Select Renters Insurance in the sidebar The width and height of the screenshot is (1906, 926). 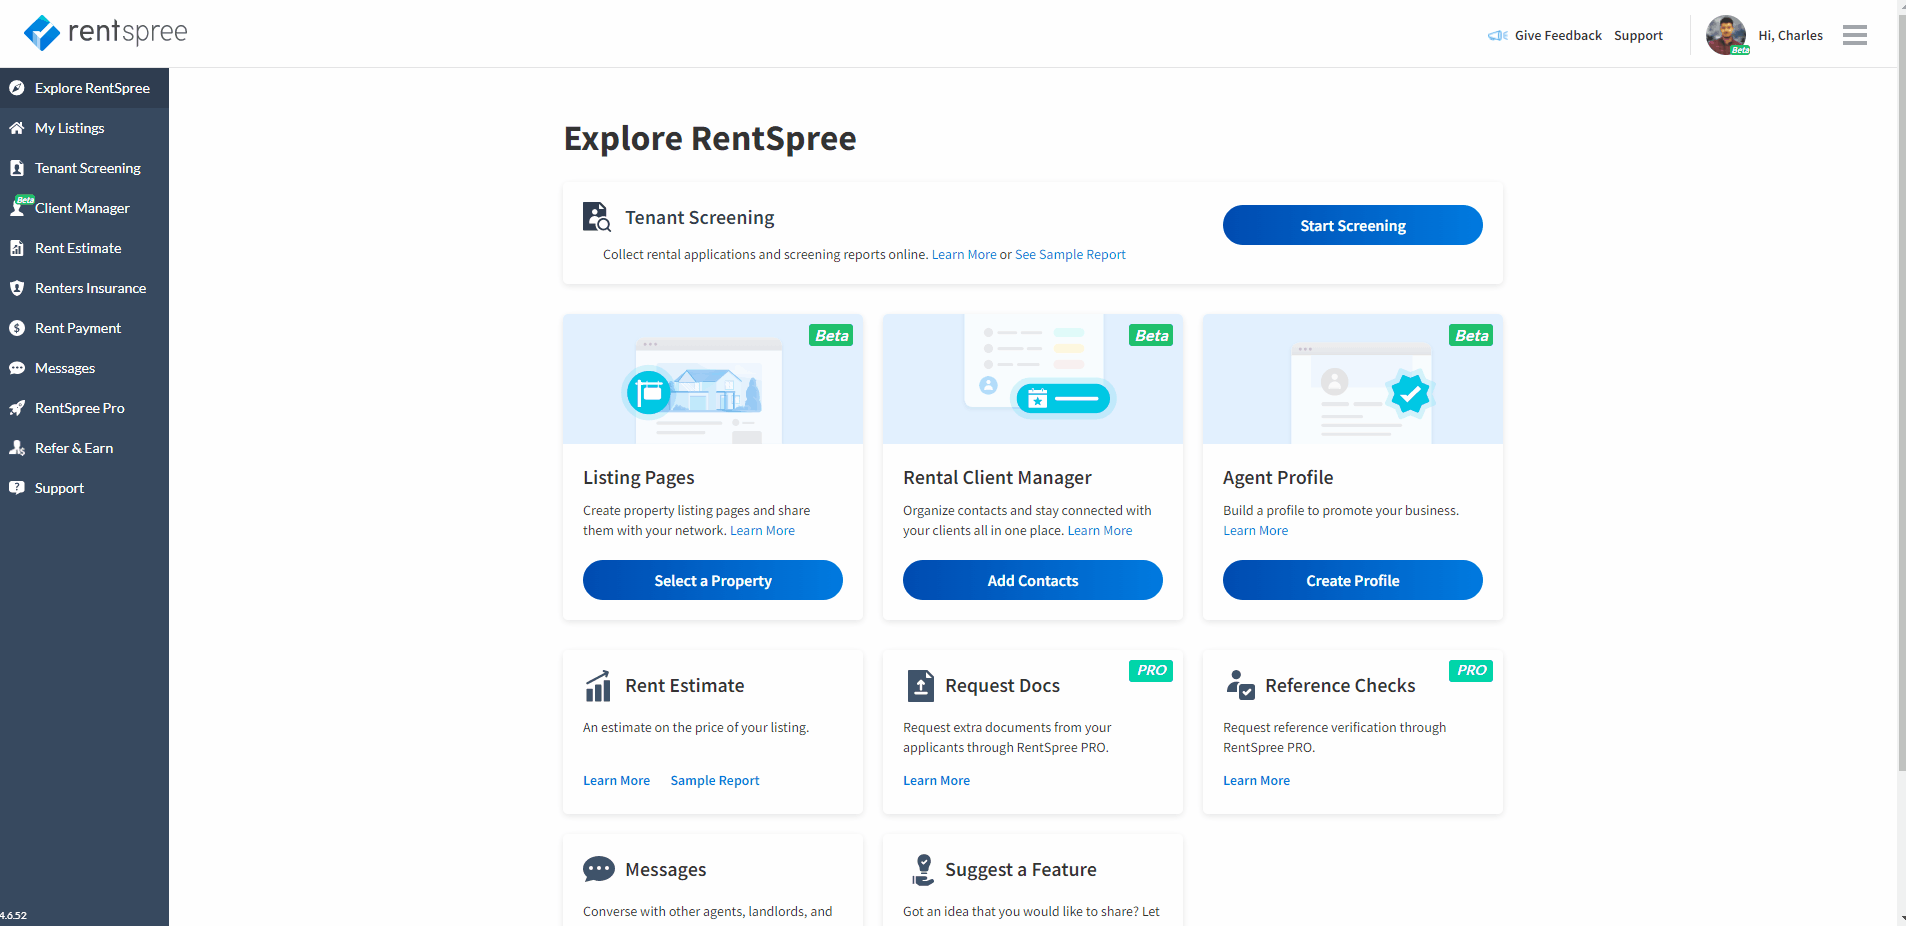click(84, 288)
